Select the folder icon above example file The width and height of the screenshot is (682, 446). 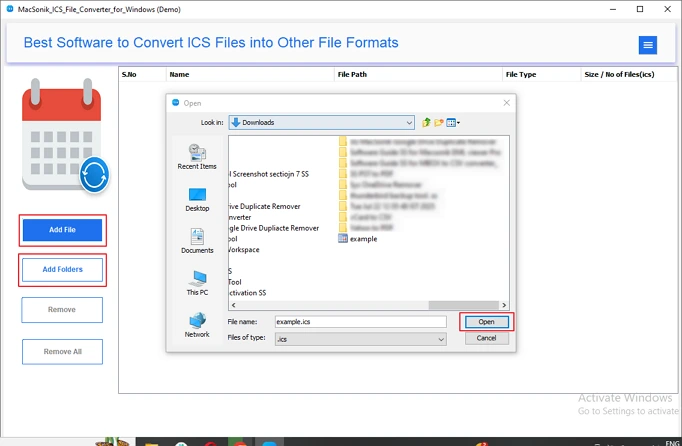point(343,228)
